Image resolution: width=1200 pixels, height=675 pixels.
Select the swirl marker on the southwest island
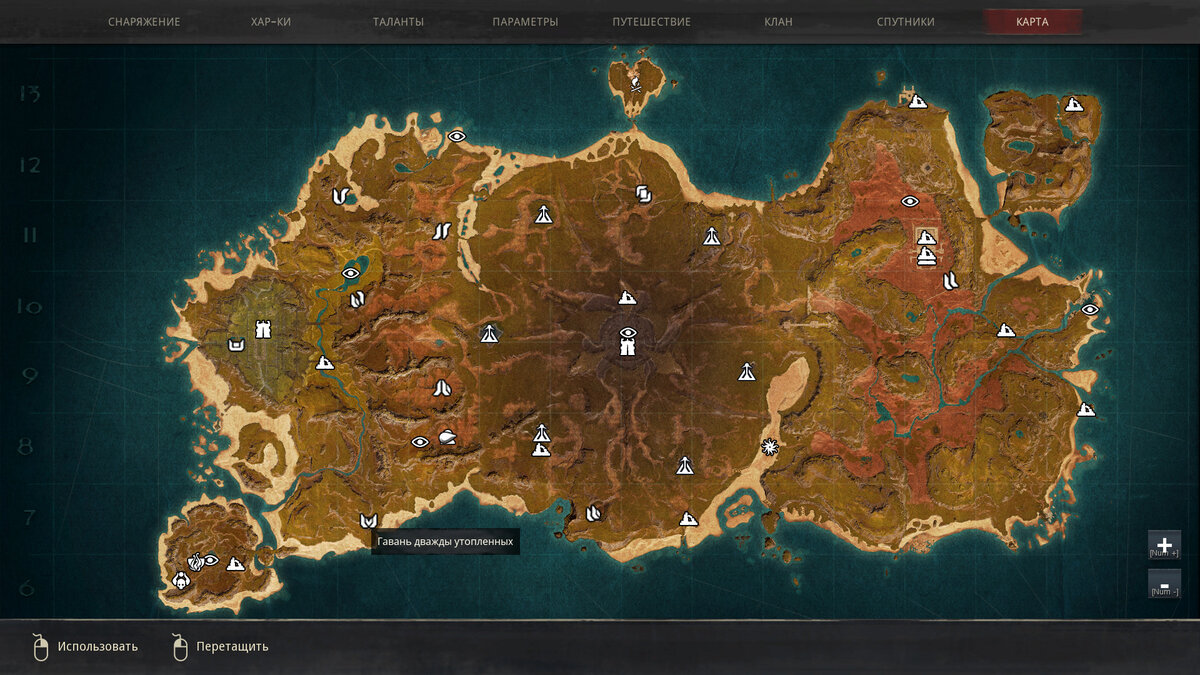pos(196,561)
